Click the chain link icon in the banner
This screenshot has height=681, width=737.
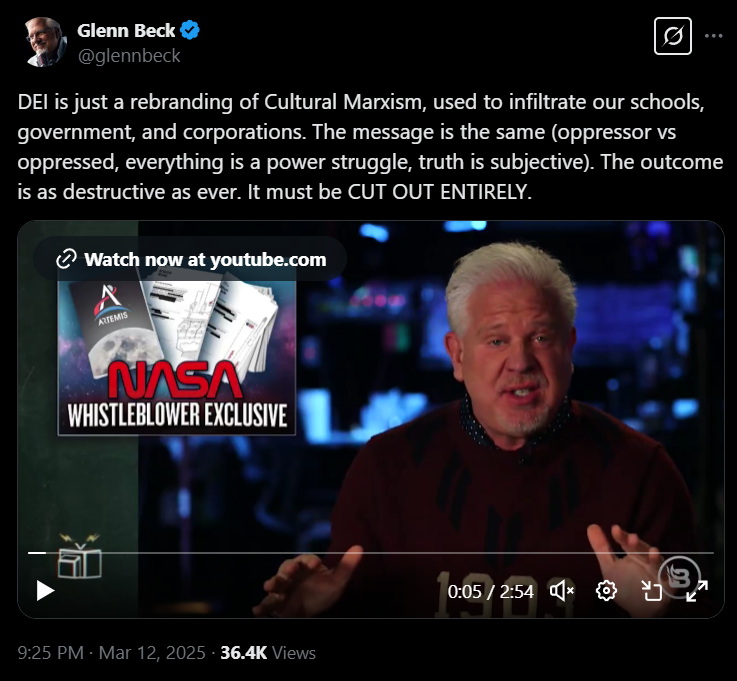tap(66, 259)
